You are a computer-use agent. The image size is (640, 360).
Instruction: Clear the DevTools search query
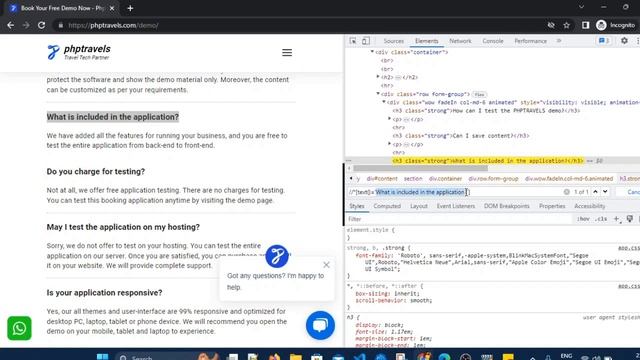pos(567,192)
